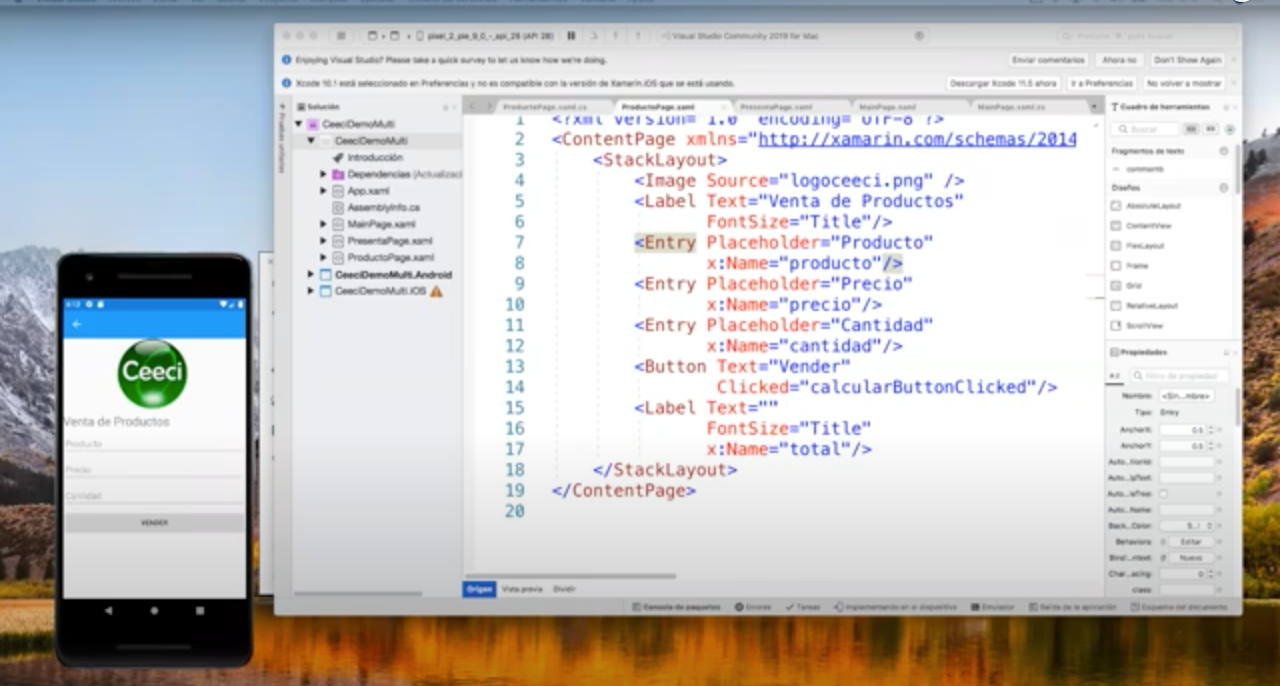Image resolution: width=1280 pixels, height=686 pixels.
Task: Click the iOS project warning icon
Action: (x=436, y=291)
